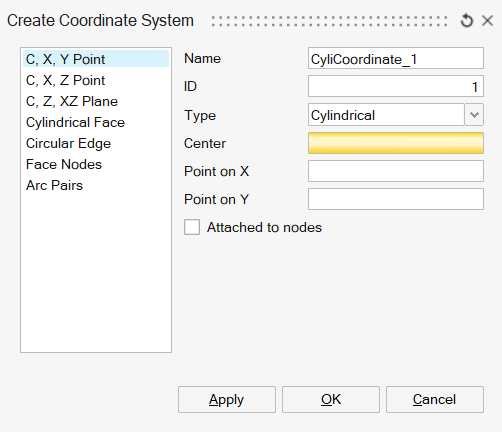Select C, X, Y Point method
This screenshot has width=502, height=432.
tap(96, 59)
